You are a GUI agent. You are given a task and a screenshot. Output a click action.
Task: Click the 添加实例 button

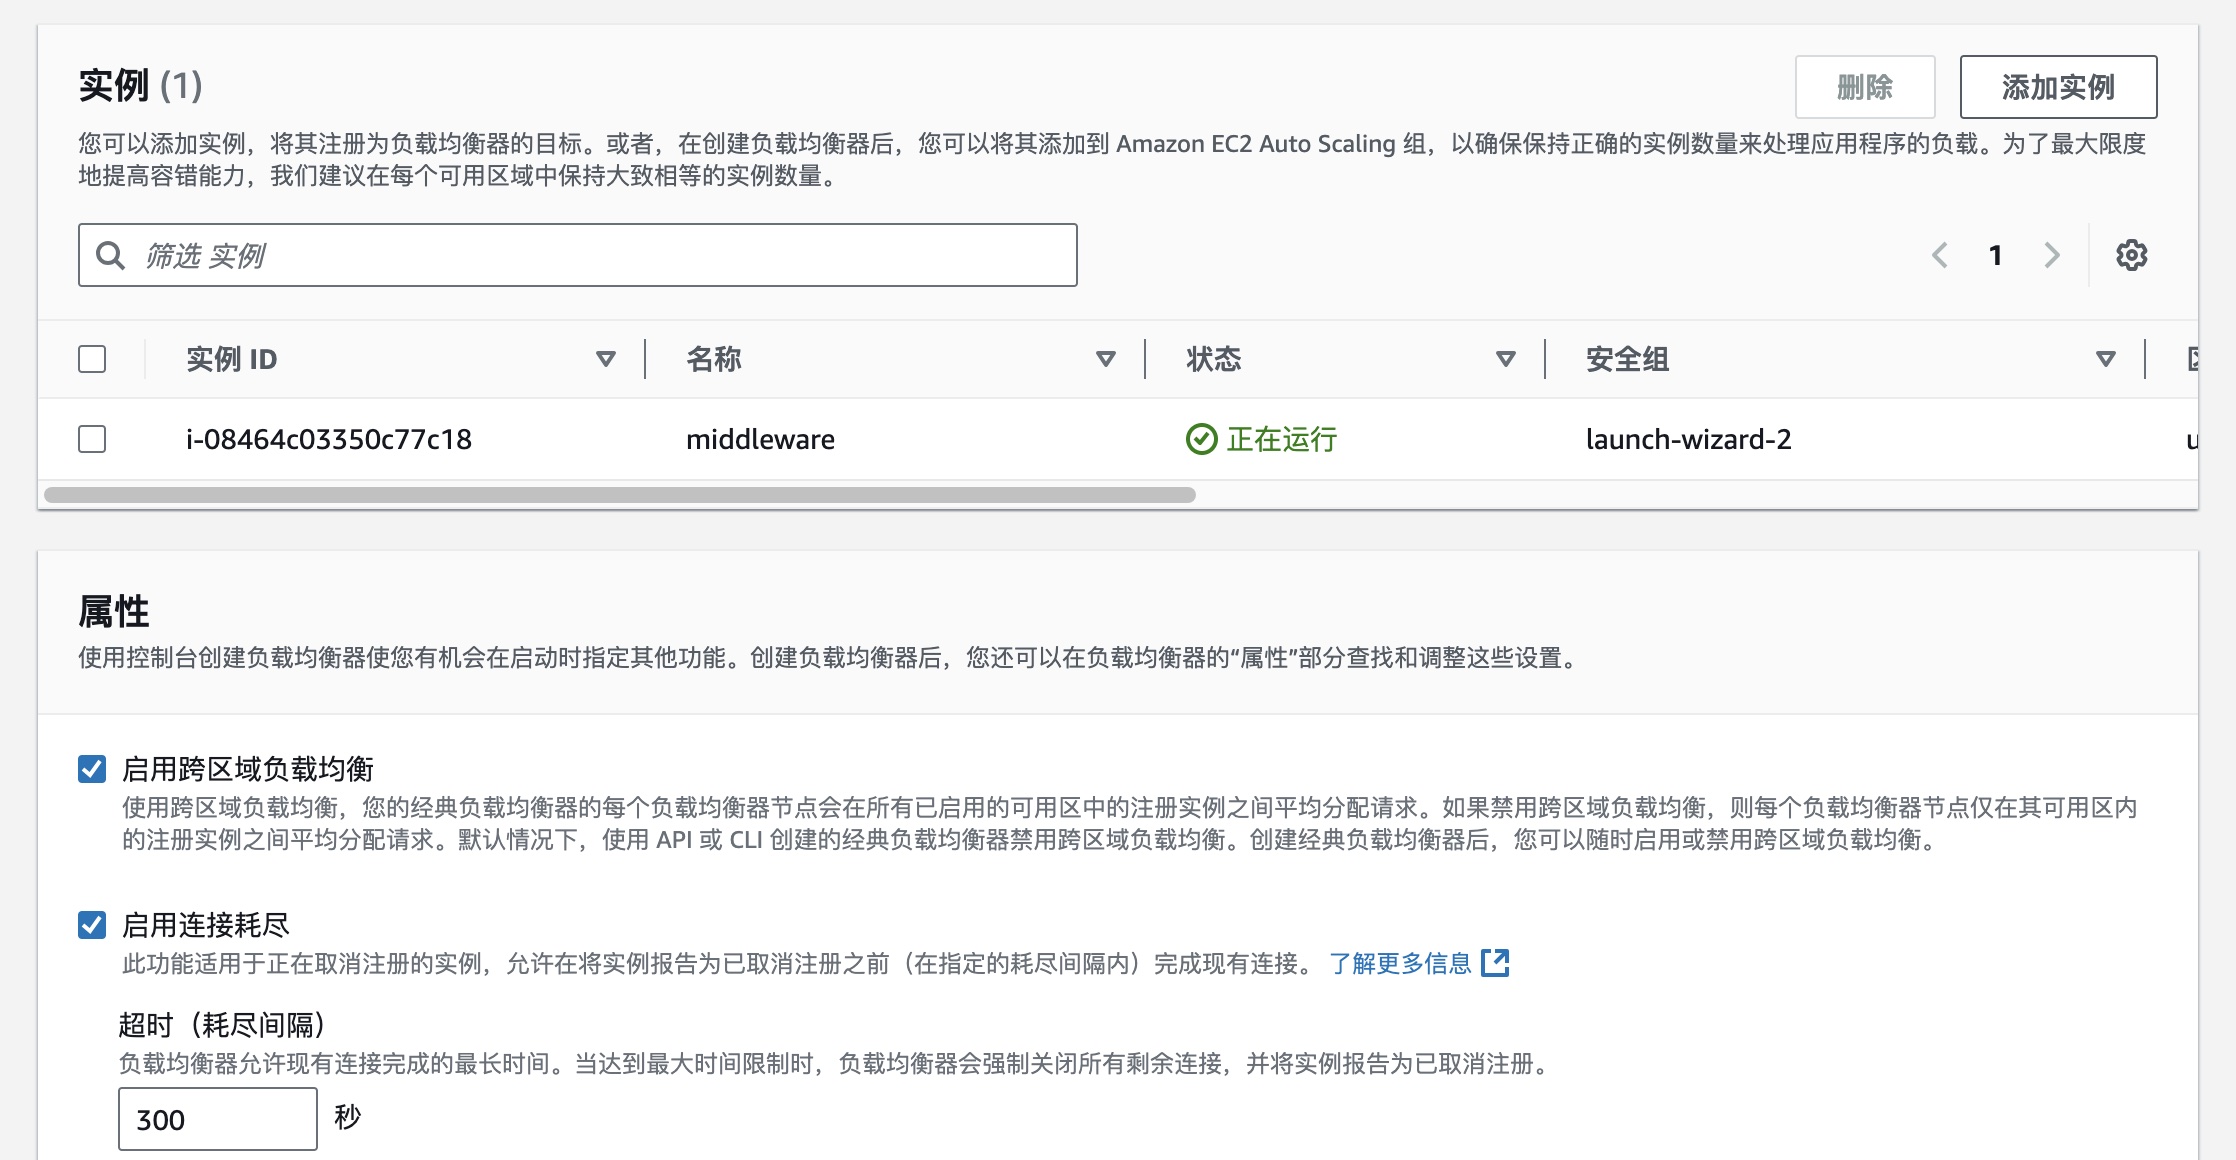pos(2057,87)
